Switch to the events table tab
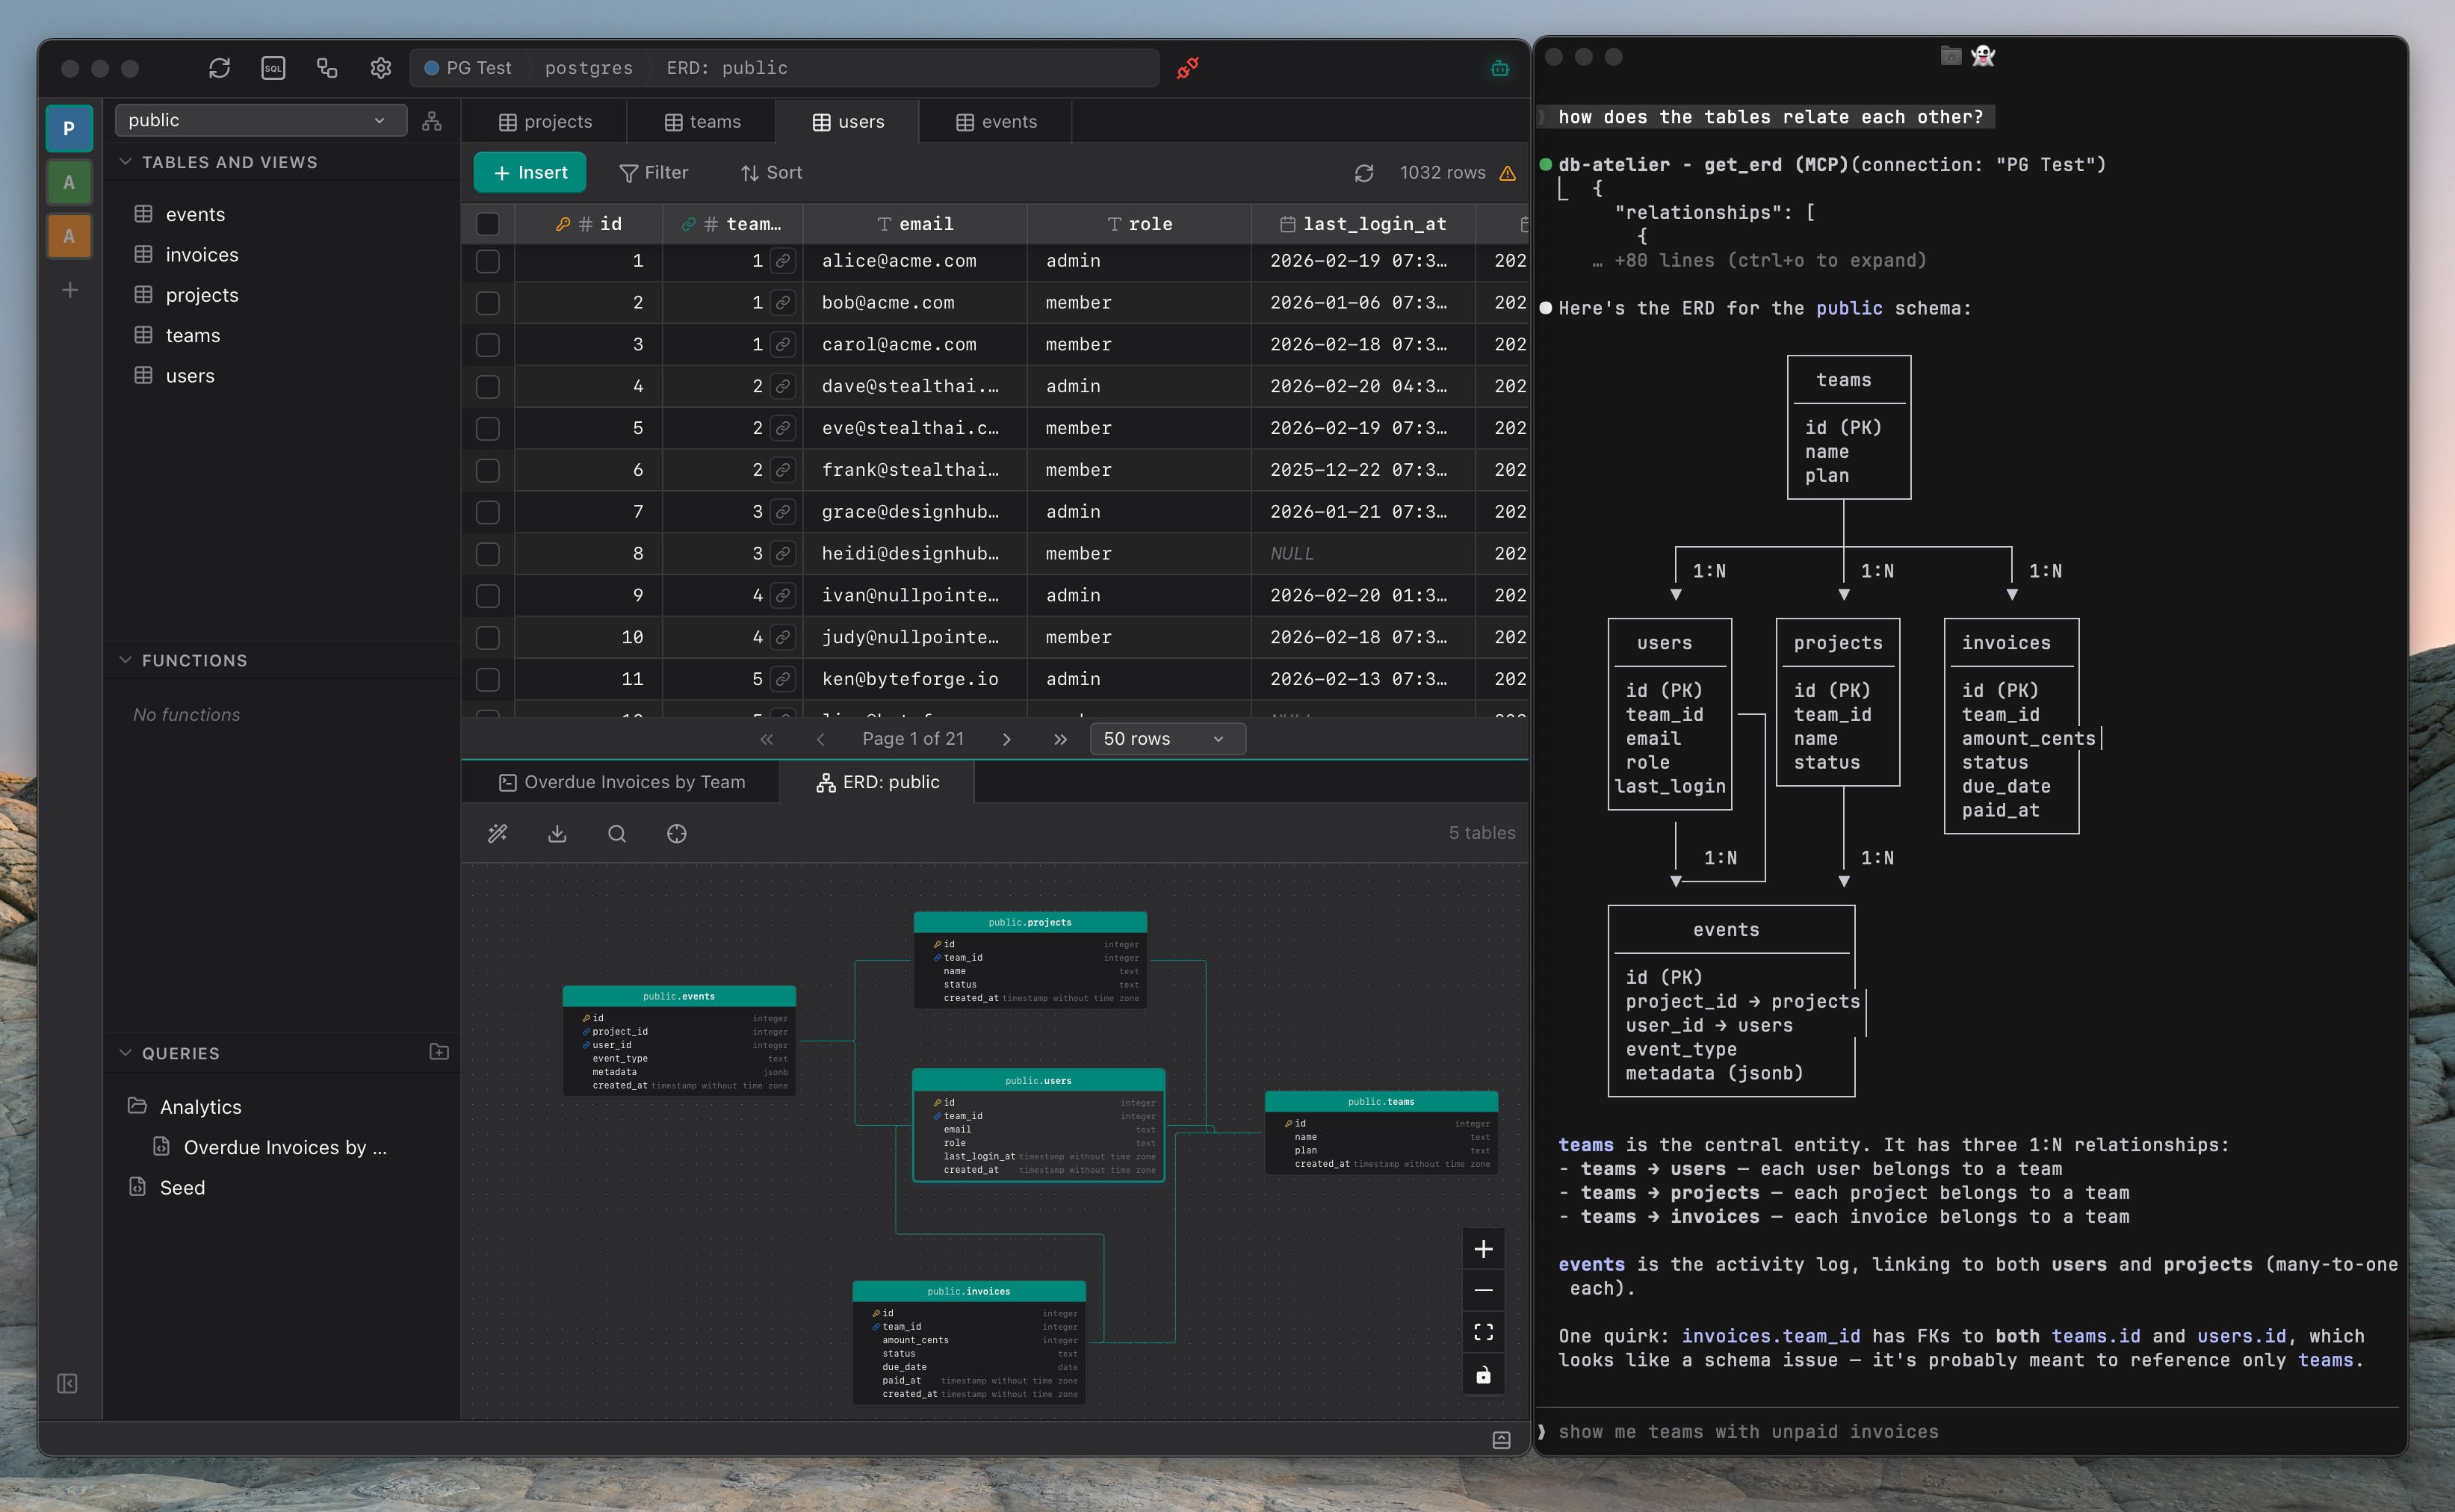The width and height of the screenshot is (2455, 1512). (x=996, y=122)
